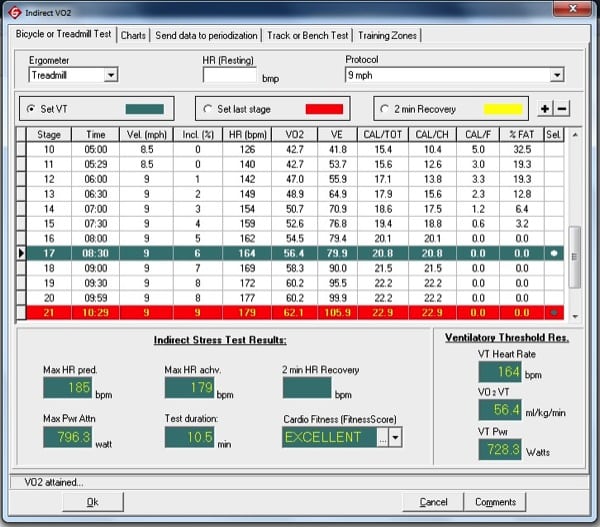This screenshot has height=527, width=600.
Task: Open the Ergometer Treadmill dropdown
Action: [x=111, y=75]
